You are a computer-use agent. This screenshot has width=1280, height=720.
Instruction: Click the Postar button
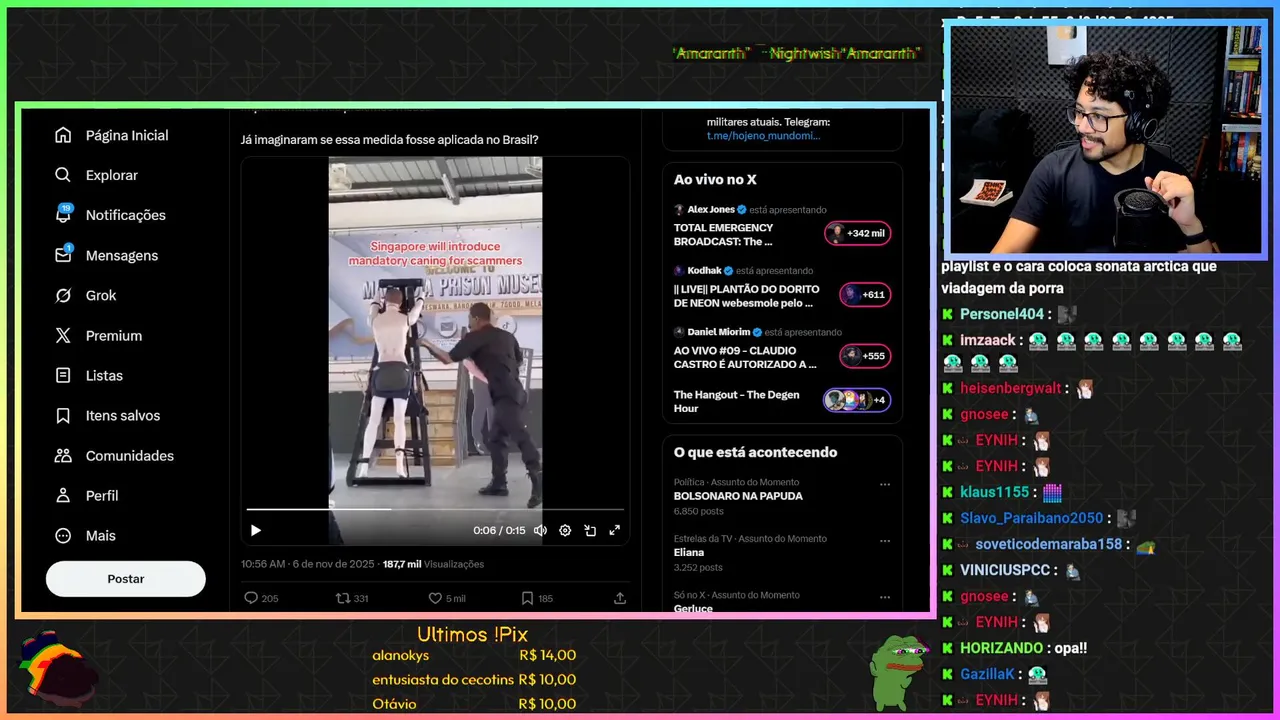[x=126, y=579]
